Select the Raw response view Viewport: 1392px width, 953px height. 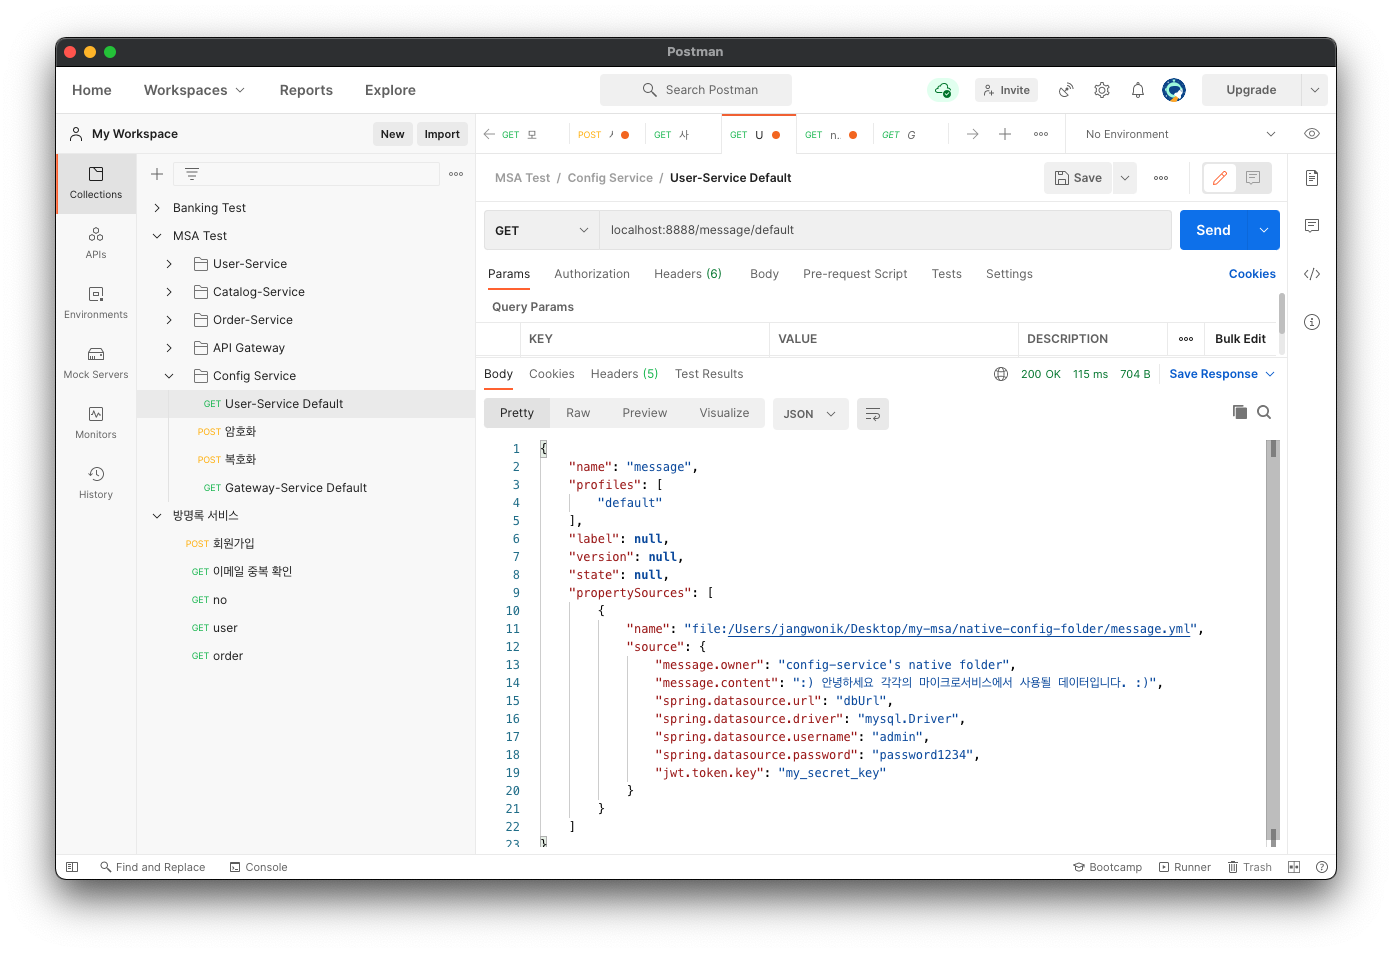(x=578, y=413)
